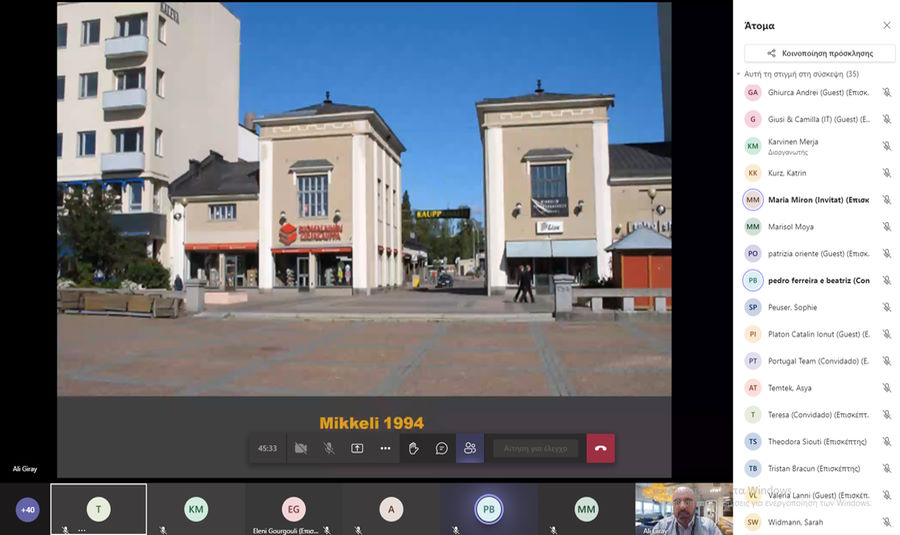Click the muted mic icon beside Marisol Moya
This screenshot has width=900, height=535.
point(886,227)
